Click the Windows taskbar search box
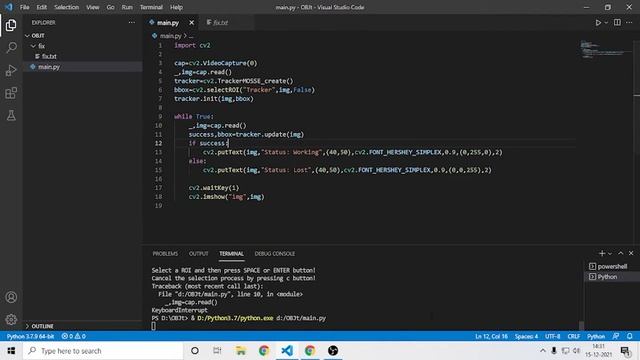Screen dimensions: 640x360 104,351
